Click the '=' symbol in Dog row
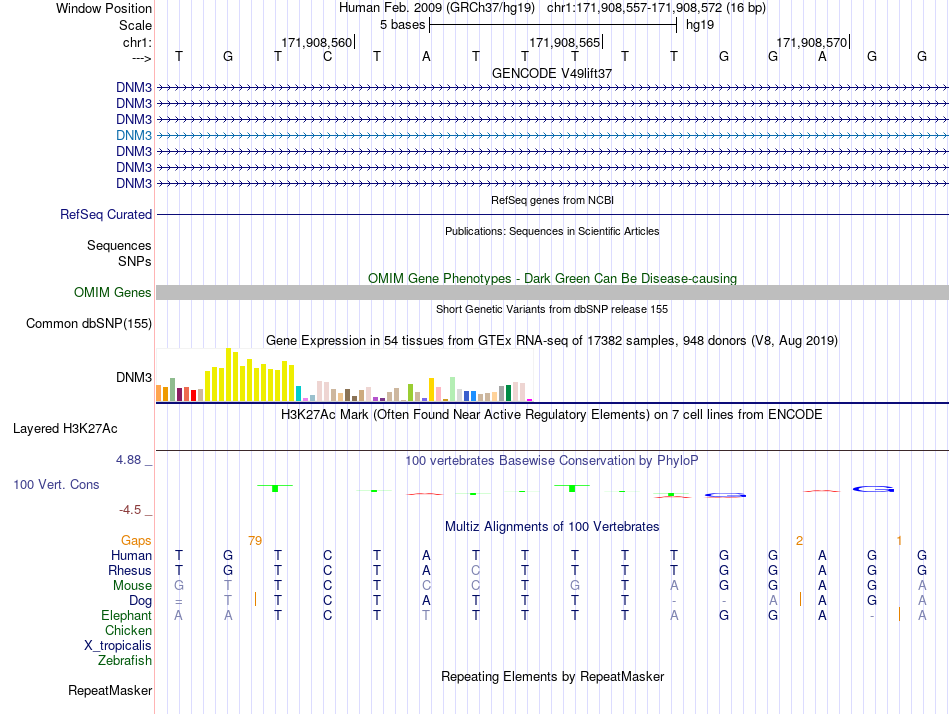The image size is (950, 714). (x=179, y=601)
